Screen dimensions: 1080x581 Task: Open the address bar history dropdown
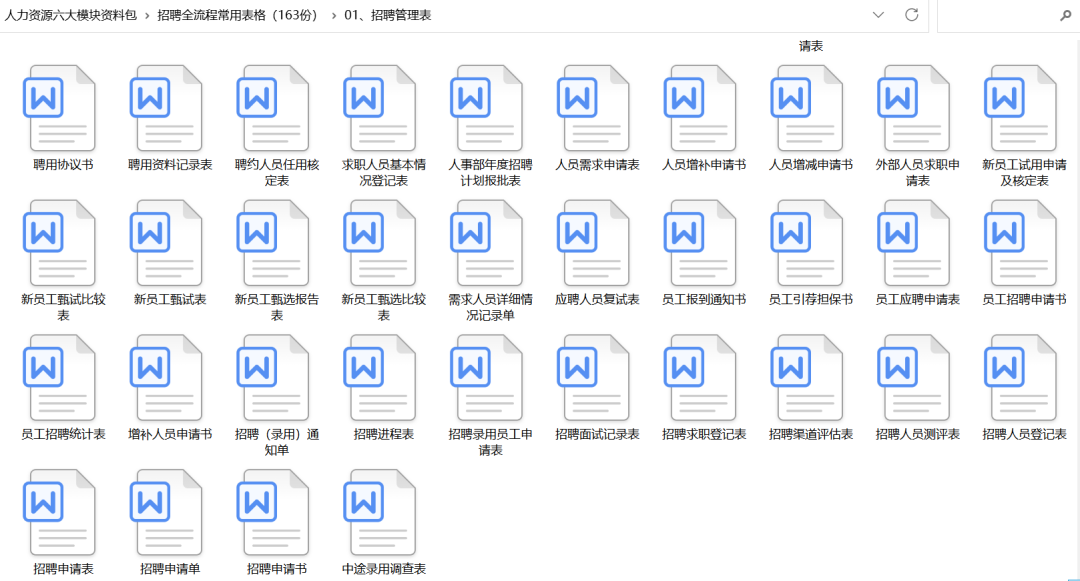878,14
